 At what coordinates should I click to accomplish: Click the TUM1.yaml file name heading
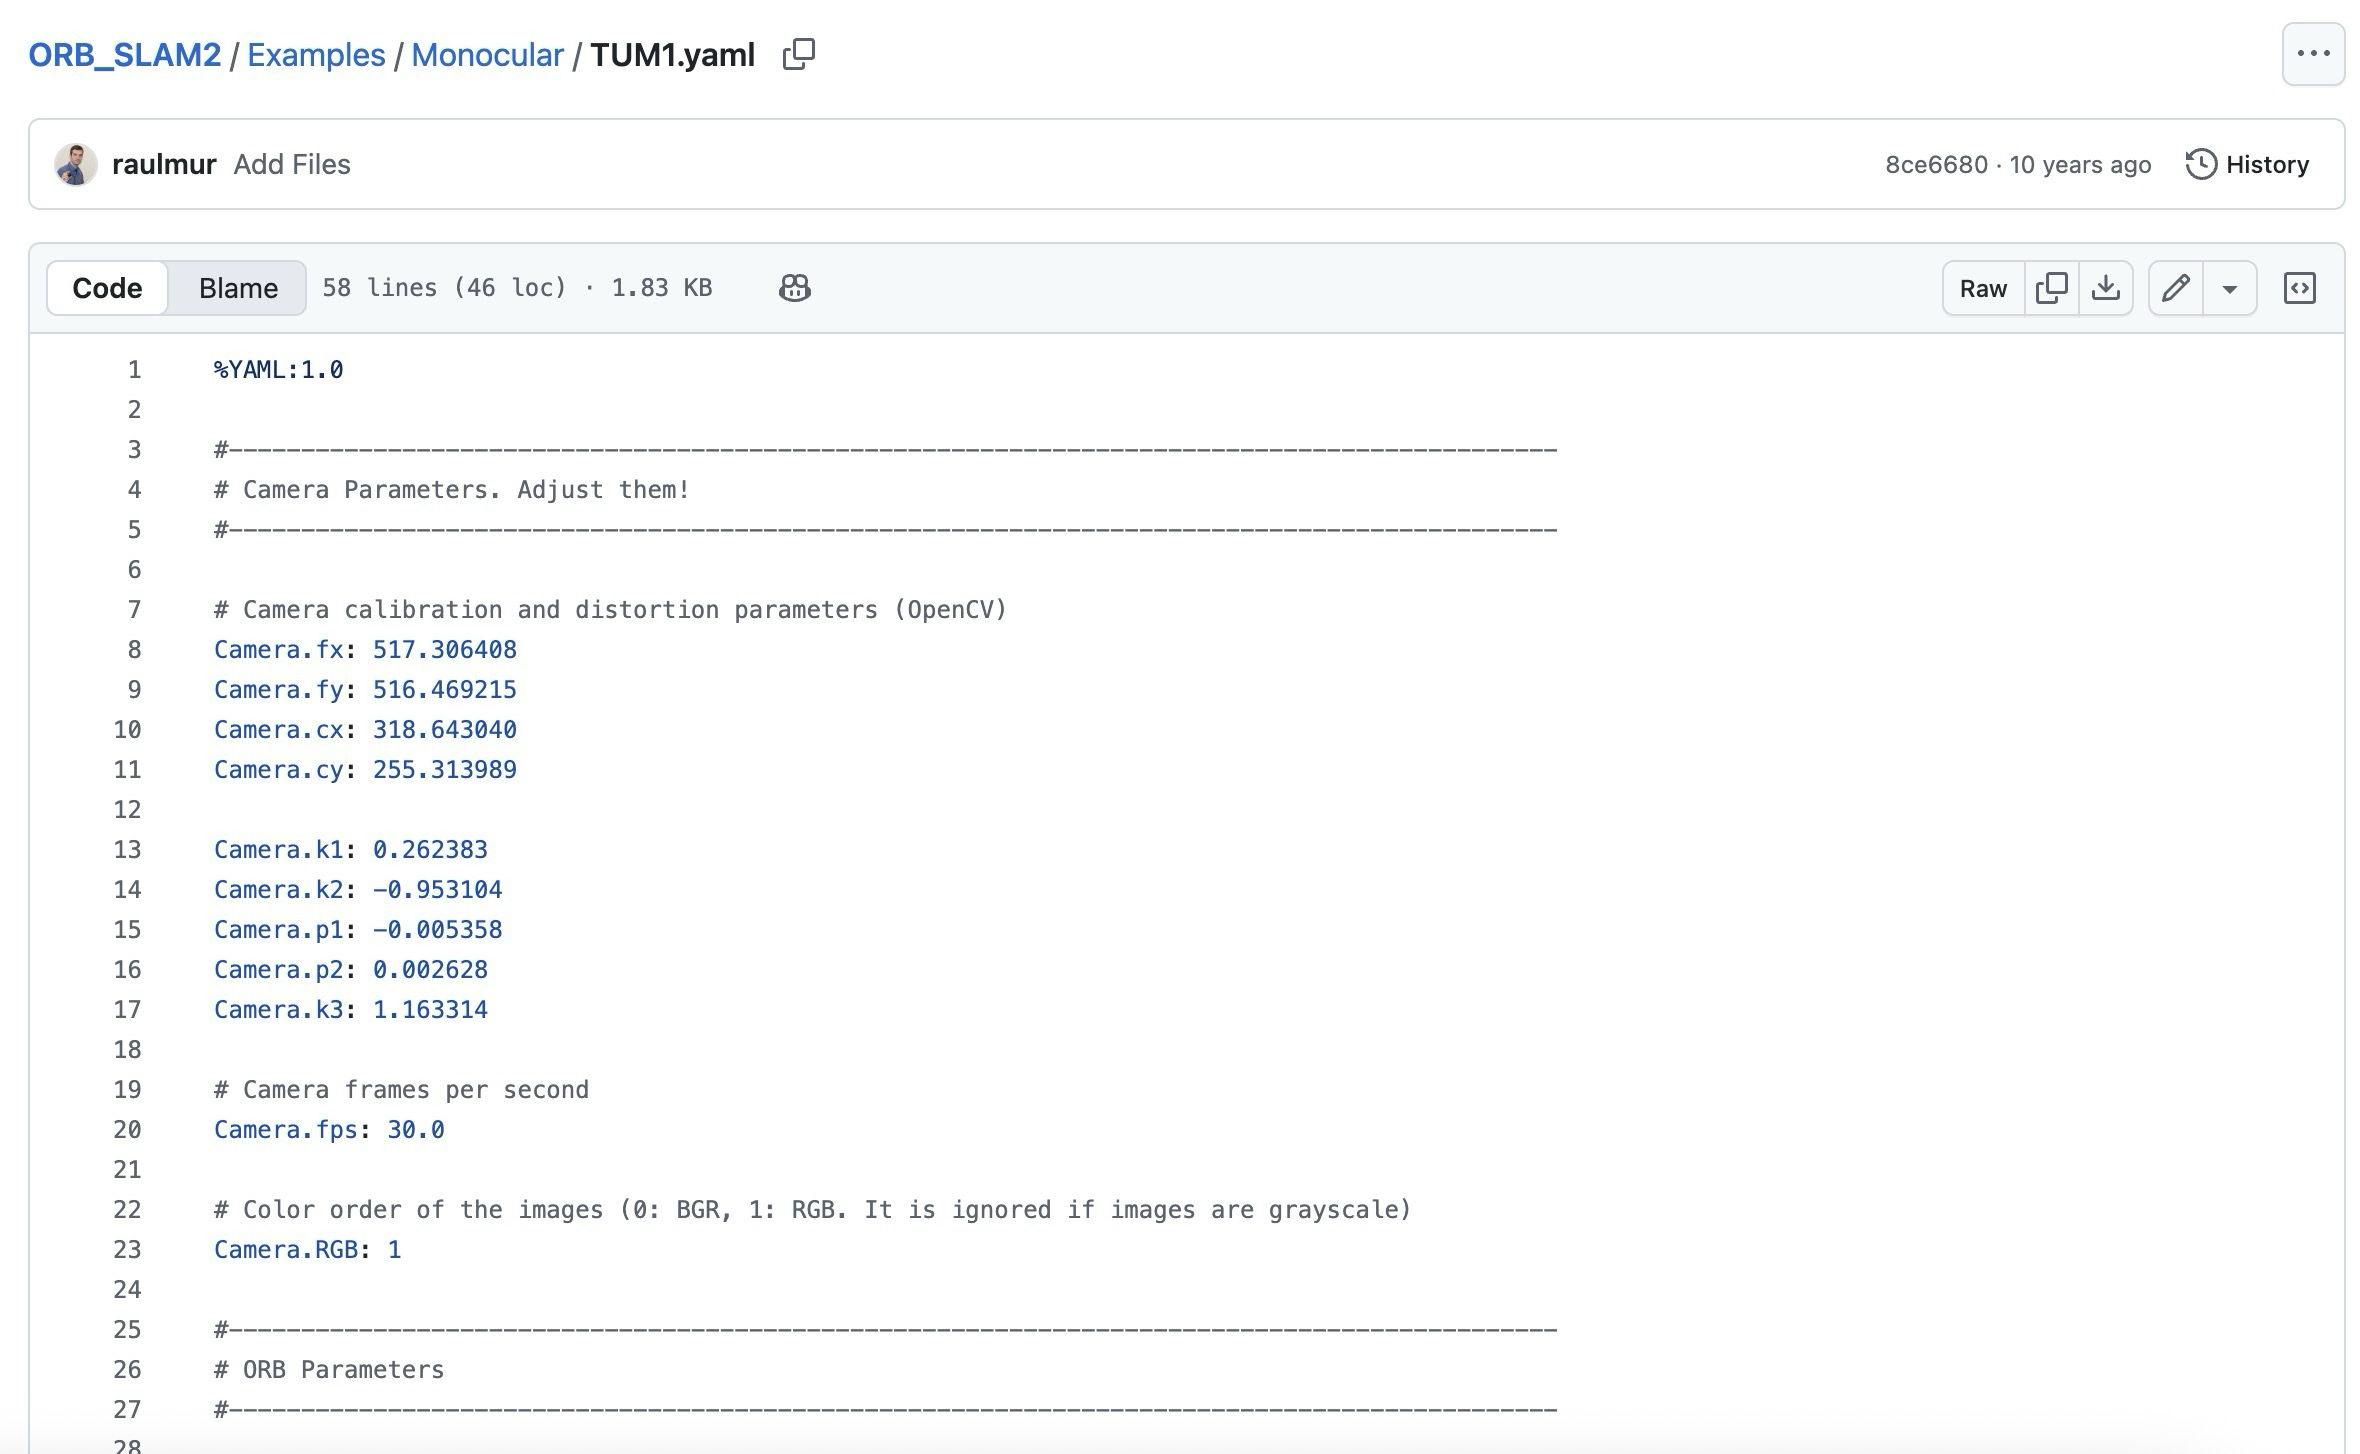pyautogui.click(x=672, y=55)
